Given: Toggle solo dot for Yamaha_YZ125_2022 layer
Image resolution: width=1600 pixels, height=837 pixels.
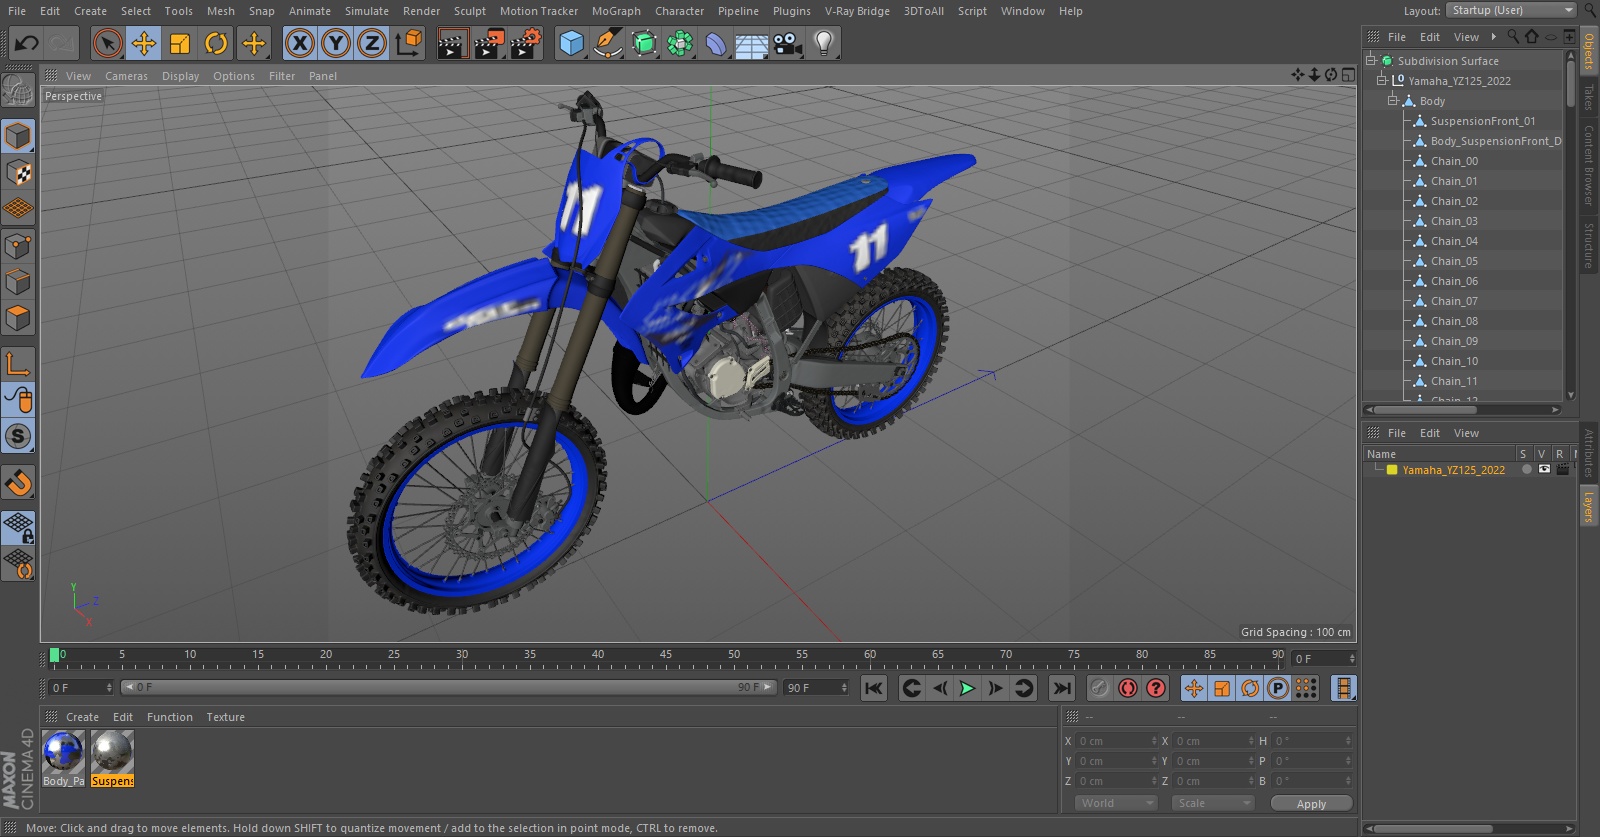Looking at the screenshot, I should (1526, 469).
